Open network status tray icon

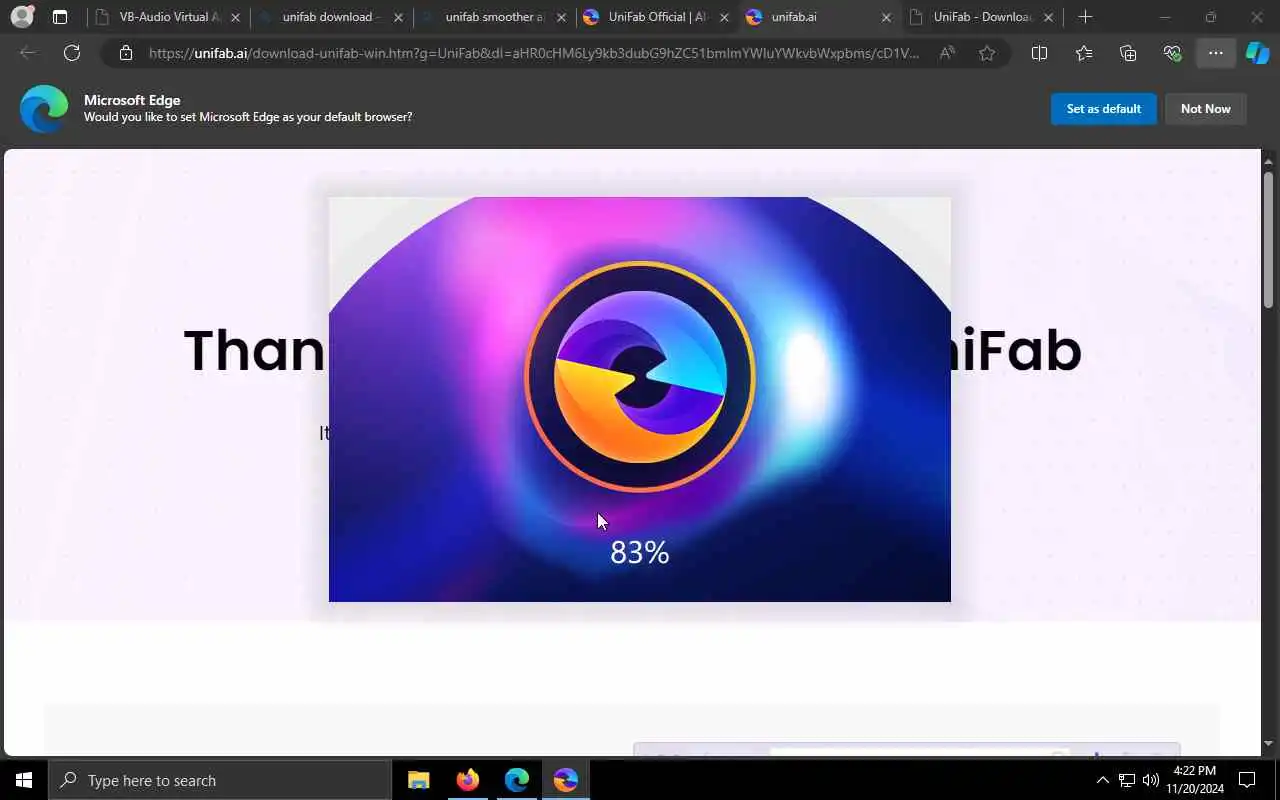[x=1126, y=780]
